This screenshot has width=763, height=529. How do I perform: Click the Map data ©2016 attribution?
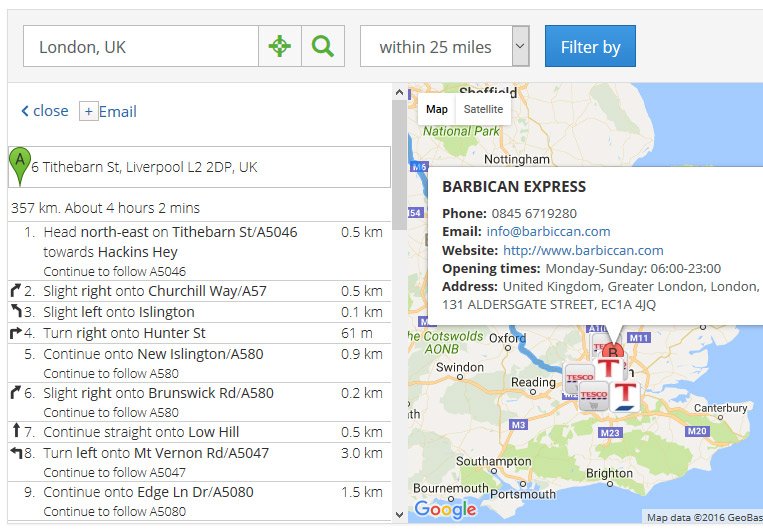click(x=705, y=517)
